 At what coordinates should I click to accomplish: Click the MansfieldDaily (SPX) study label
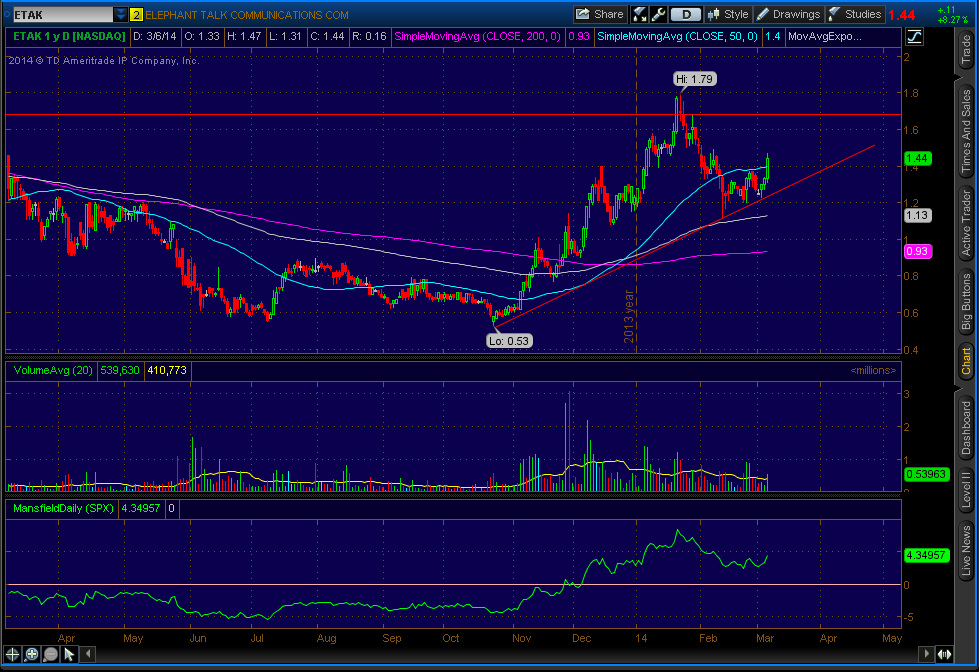click(63, 508)
